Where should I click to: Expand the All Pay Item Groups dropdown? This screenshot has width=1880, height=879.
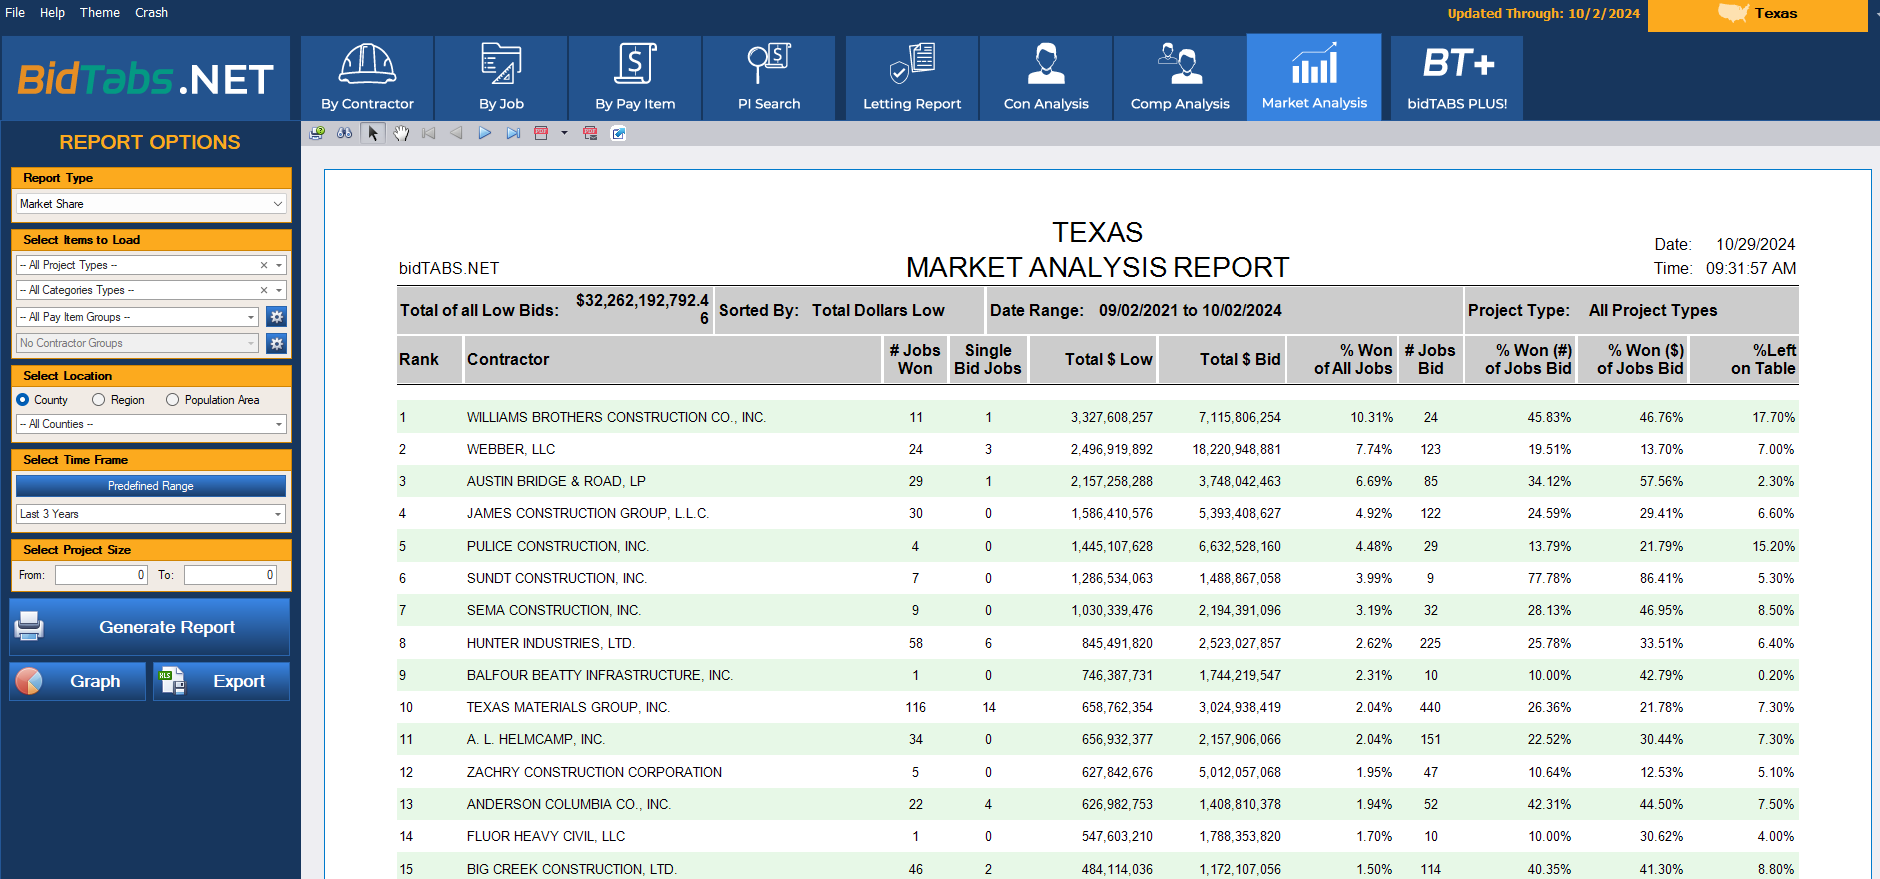[x=251, y=317]
